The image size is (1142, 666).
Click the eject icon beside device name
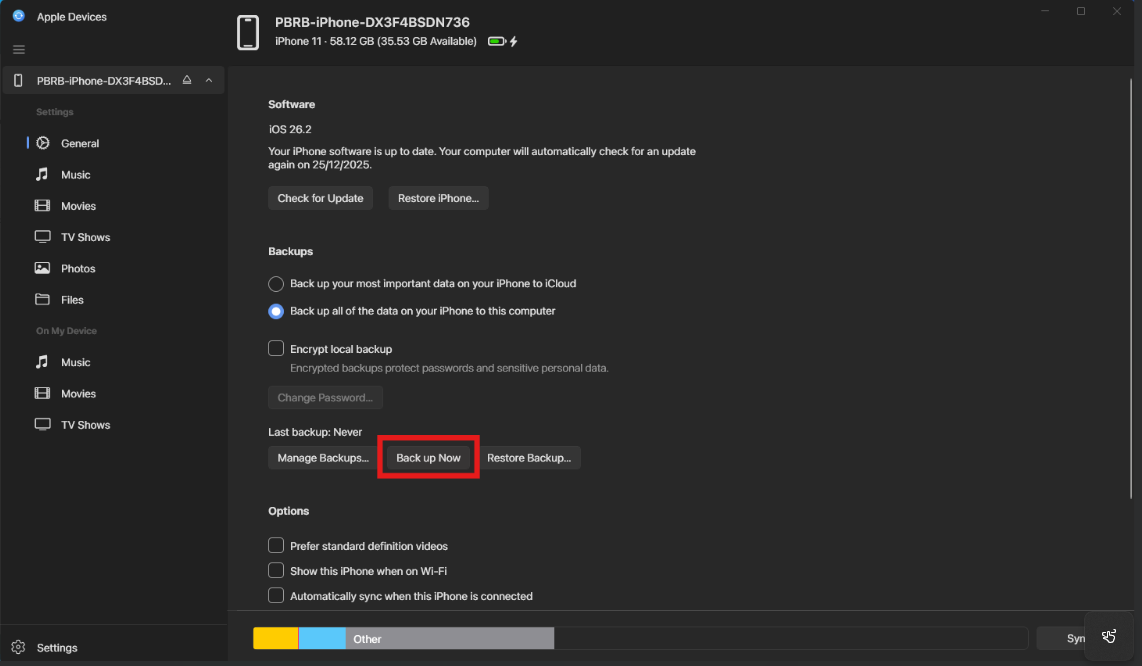(186, 80)
